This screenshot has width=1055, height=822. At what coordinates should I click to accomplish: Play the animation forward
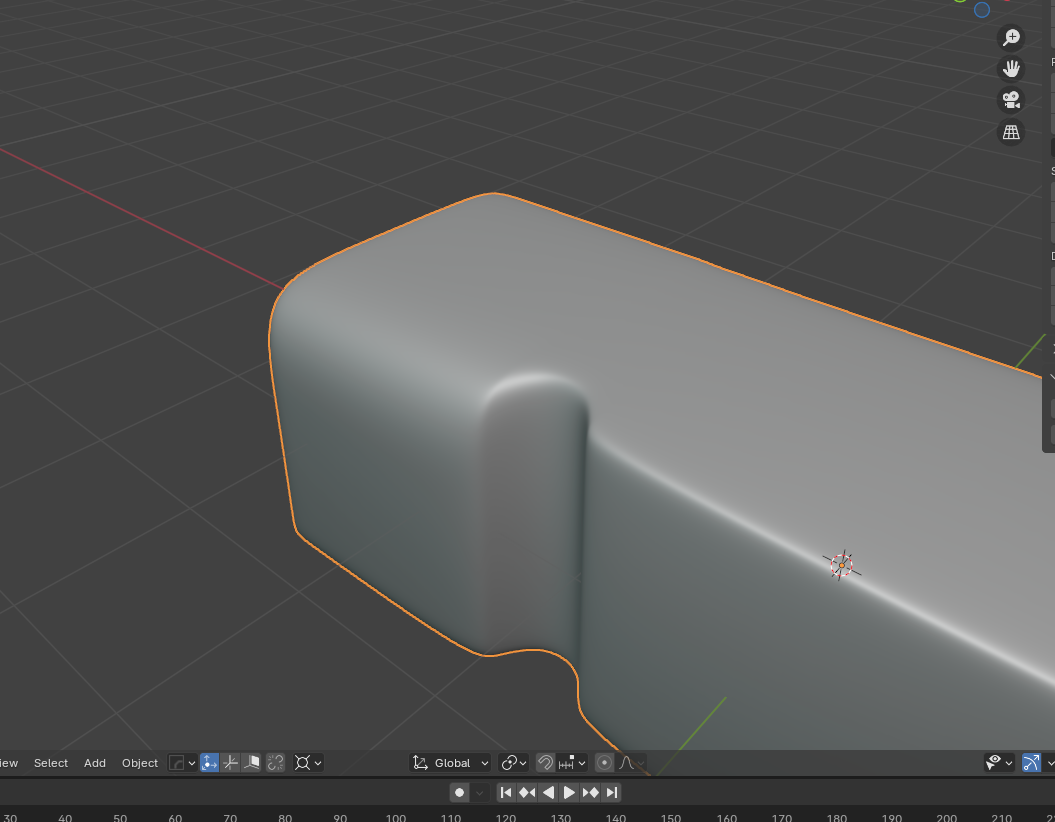coord(569,792)
